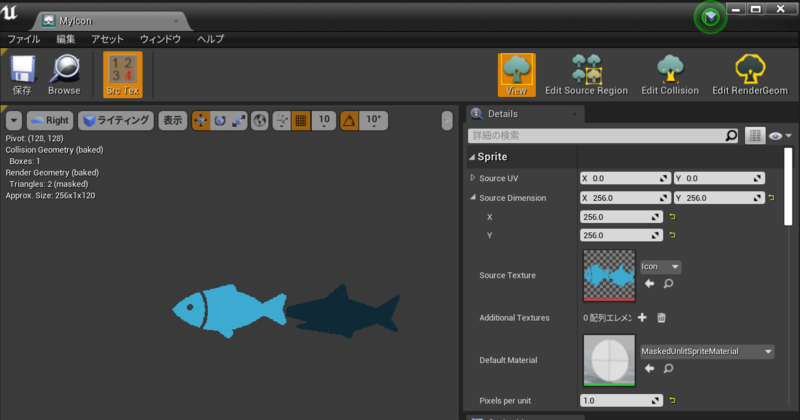Toggle Src Tex source texture view
The height and width of the screenshot is (420, 800).
[x=122, y=75]
